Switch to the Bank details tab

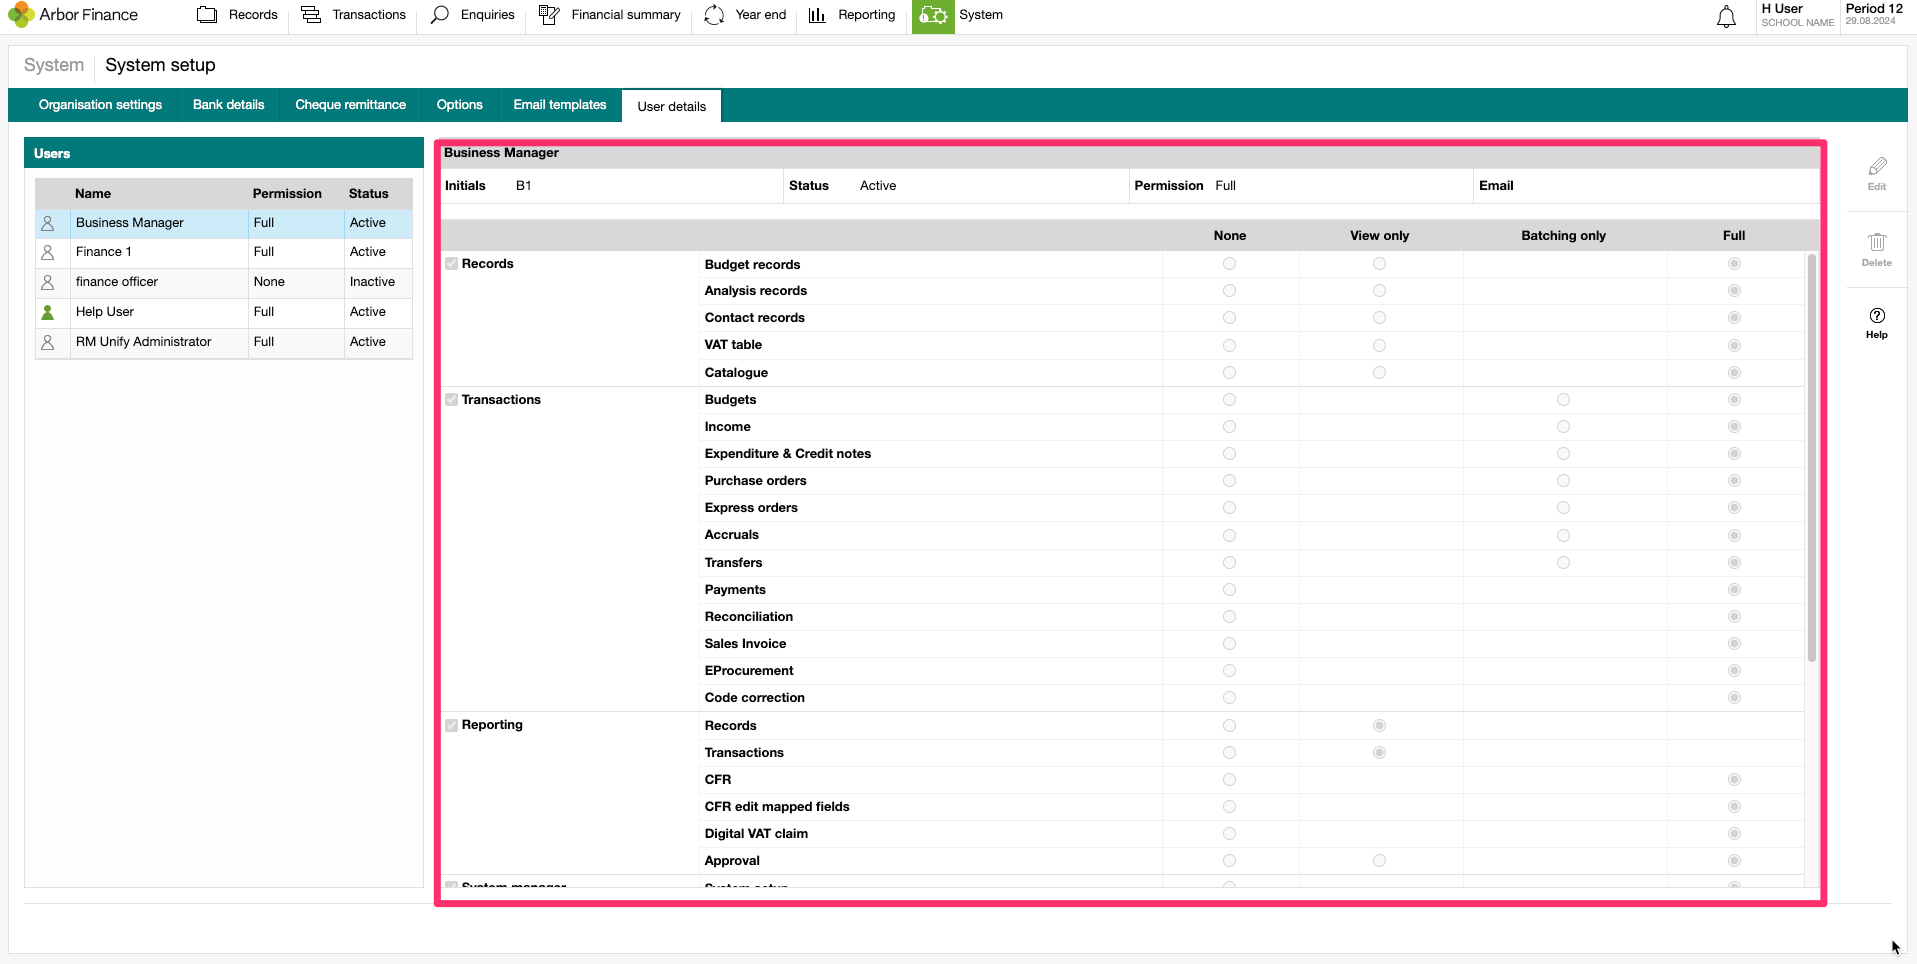[228, 105]
